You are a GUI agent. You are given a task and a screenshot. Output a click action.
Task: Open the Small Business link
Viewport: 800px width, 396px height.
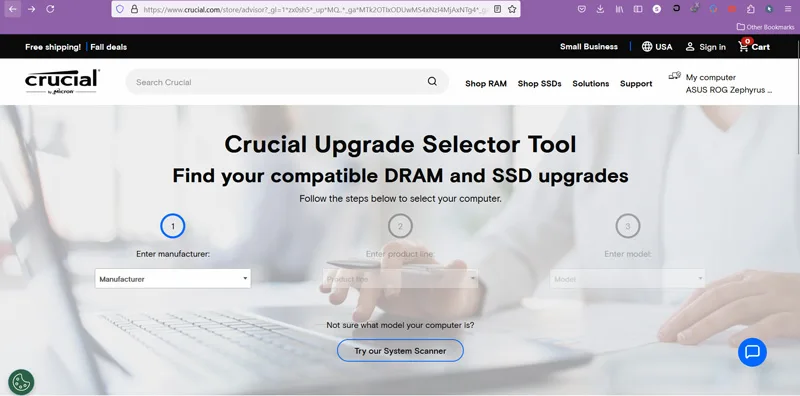589,46
